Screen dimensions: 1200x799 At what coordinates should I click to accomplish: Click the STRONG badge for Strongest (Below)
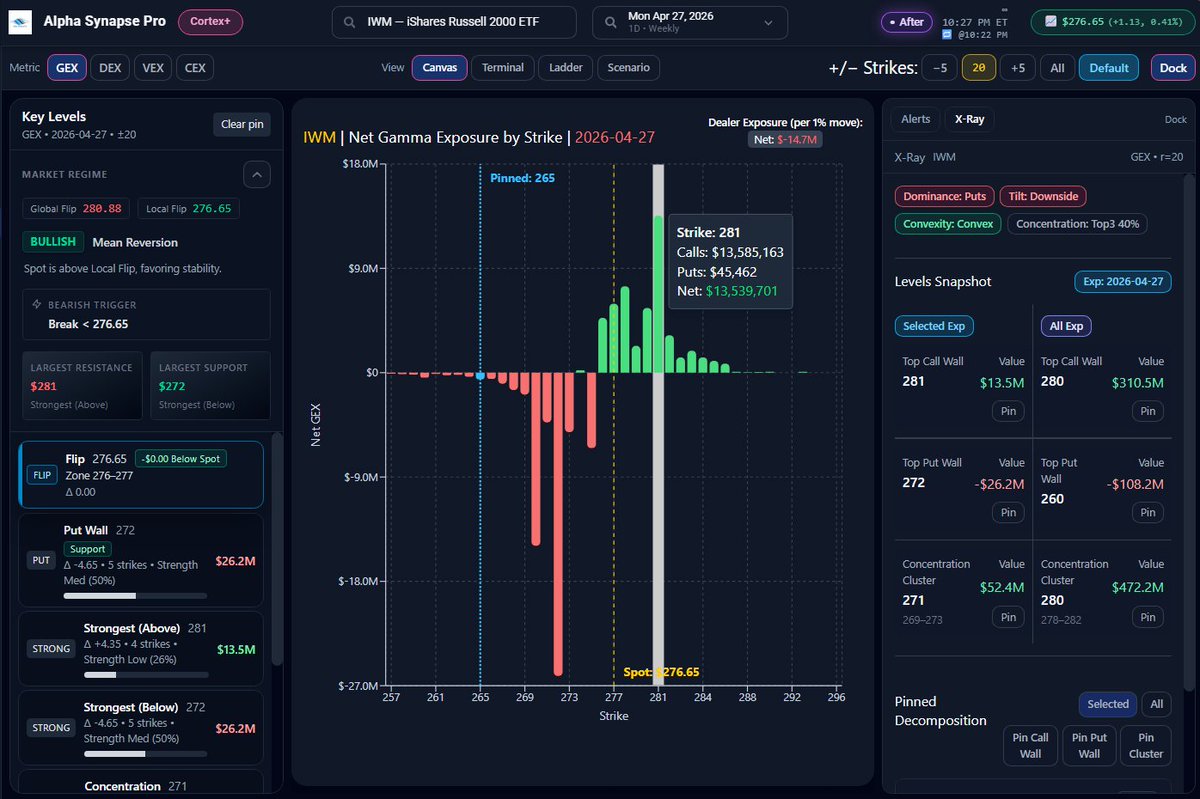[x=51, y=728]
